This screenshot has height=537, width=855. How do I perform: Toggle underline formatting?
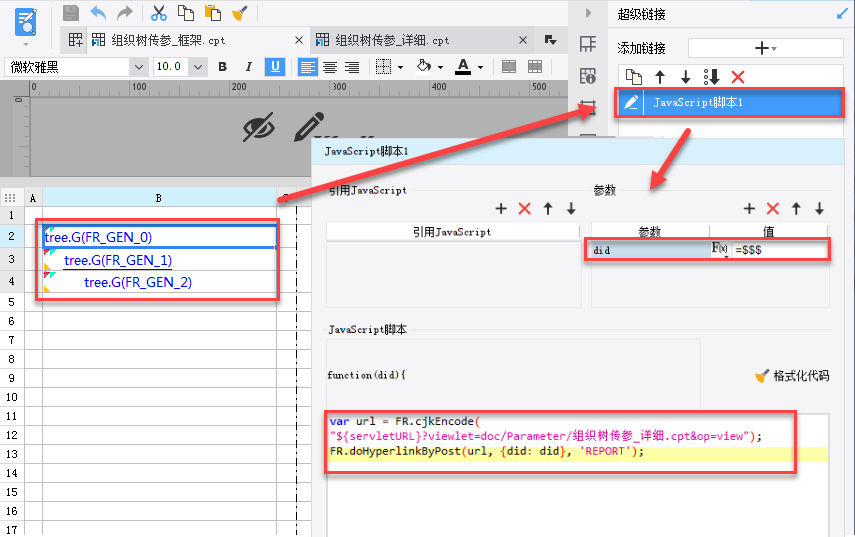pos(275,67)
